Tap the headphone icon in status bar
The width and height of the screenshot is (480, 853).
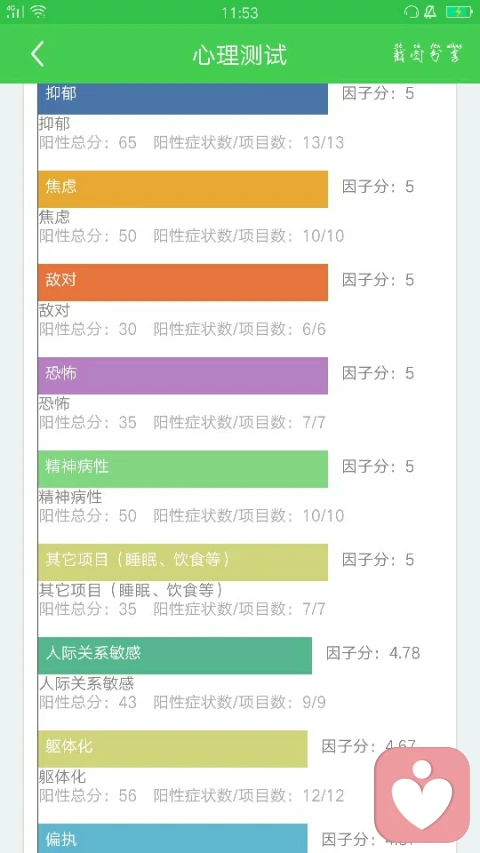(411, 11)
